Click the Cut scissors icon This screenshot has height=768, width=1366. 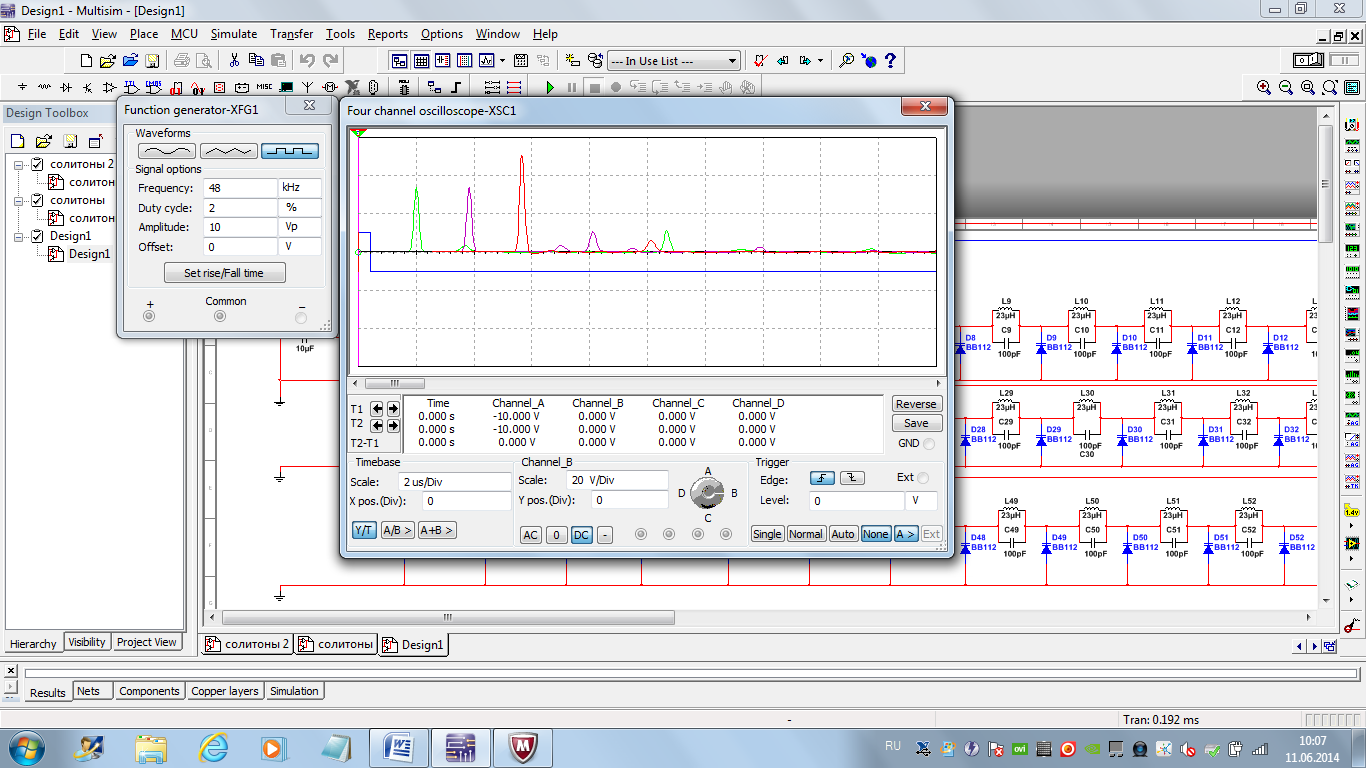[234, 61]
